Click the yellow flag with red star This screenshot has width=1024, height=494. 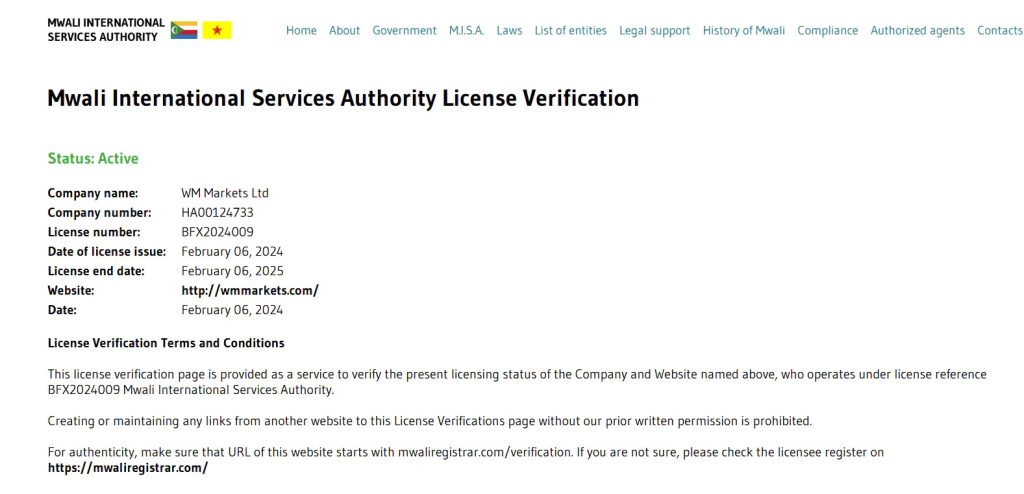pos(217,30)
